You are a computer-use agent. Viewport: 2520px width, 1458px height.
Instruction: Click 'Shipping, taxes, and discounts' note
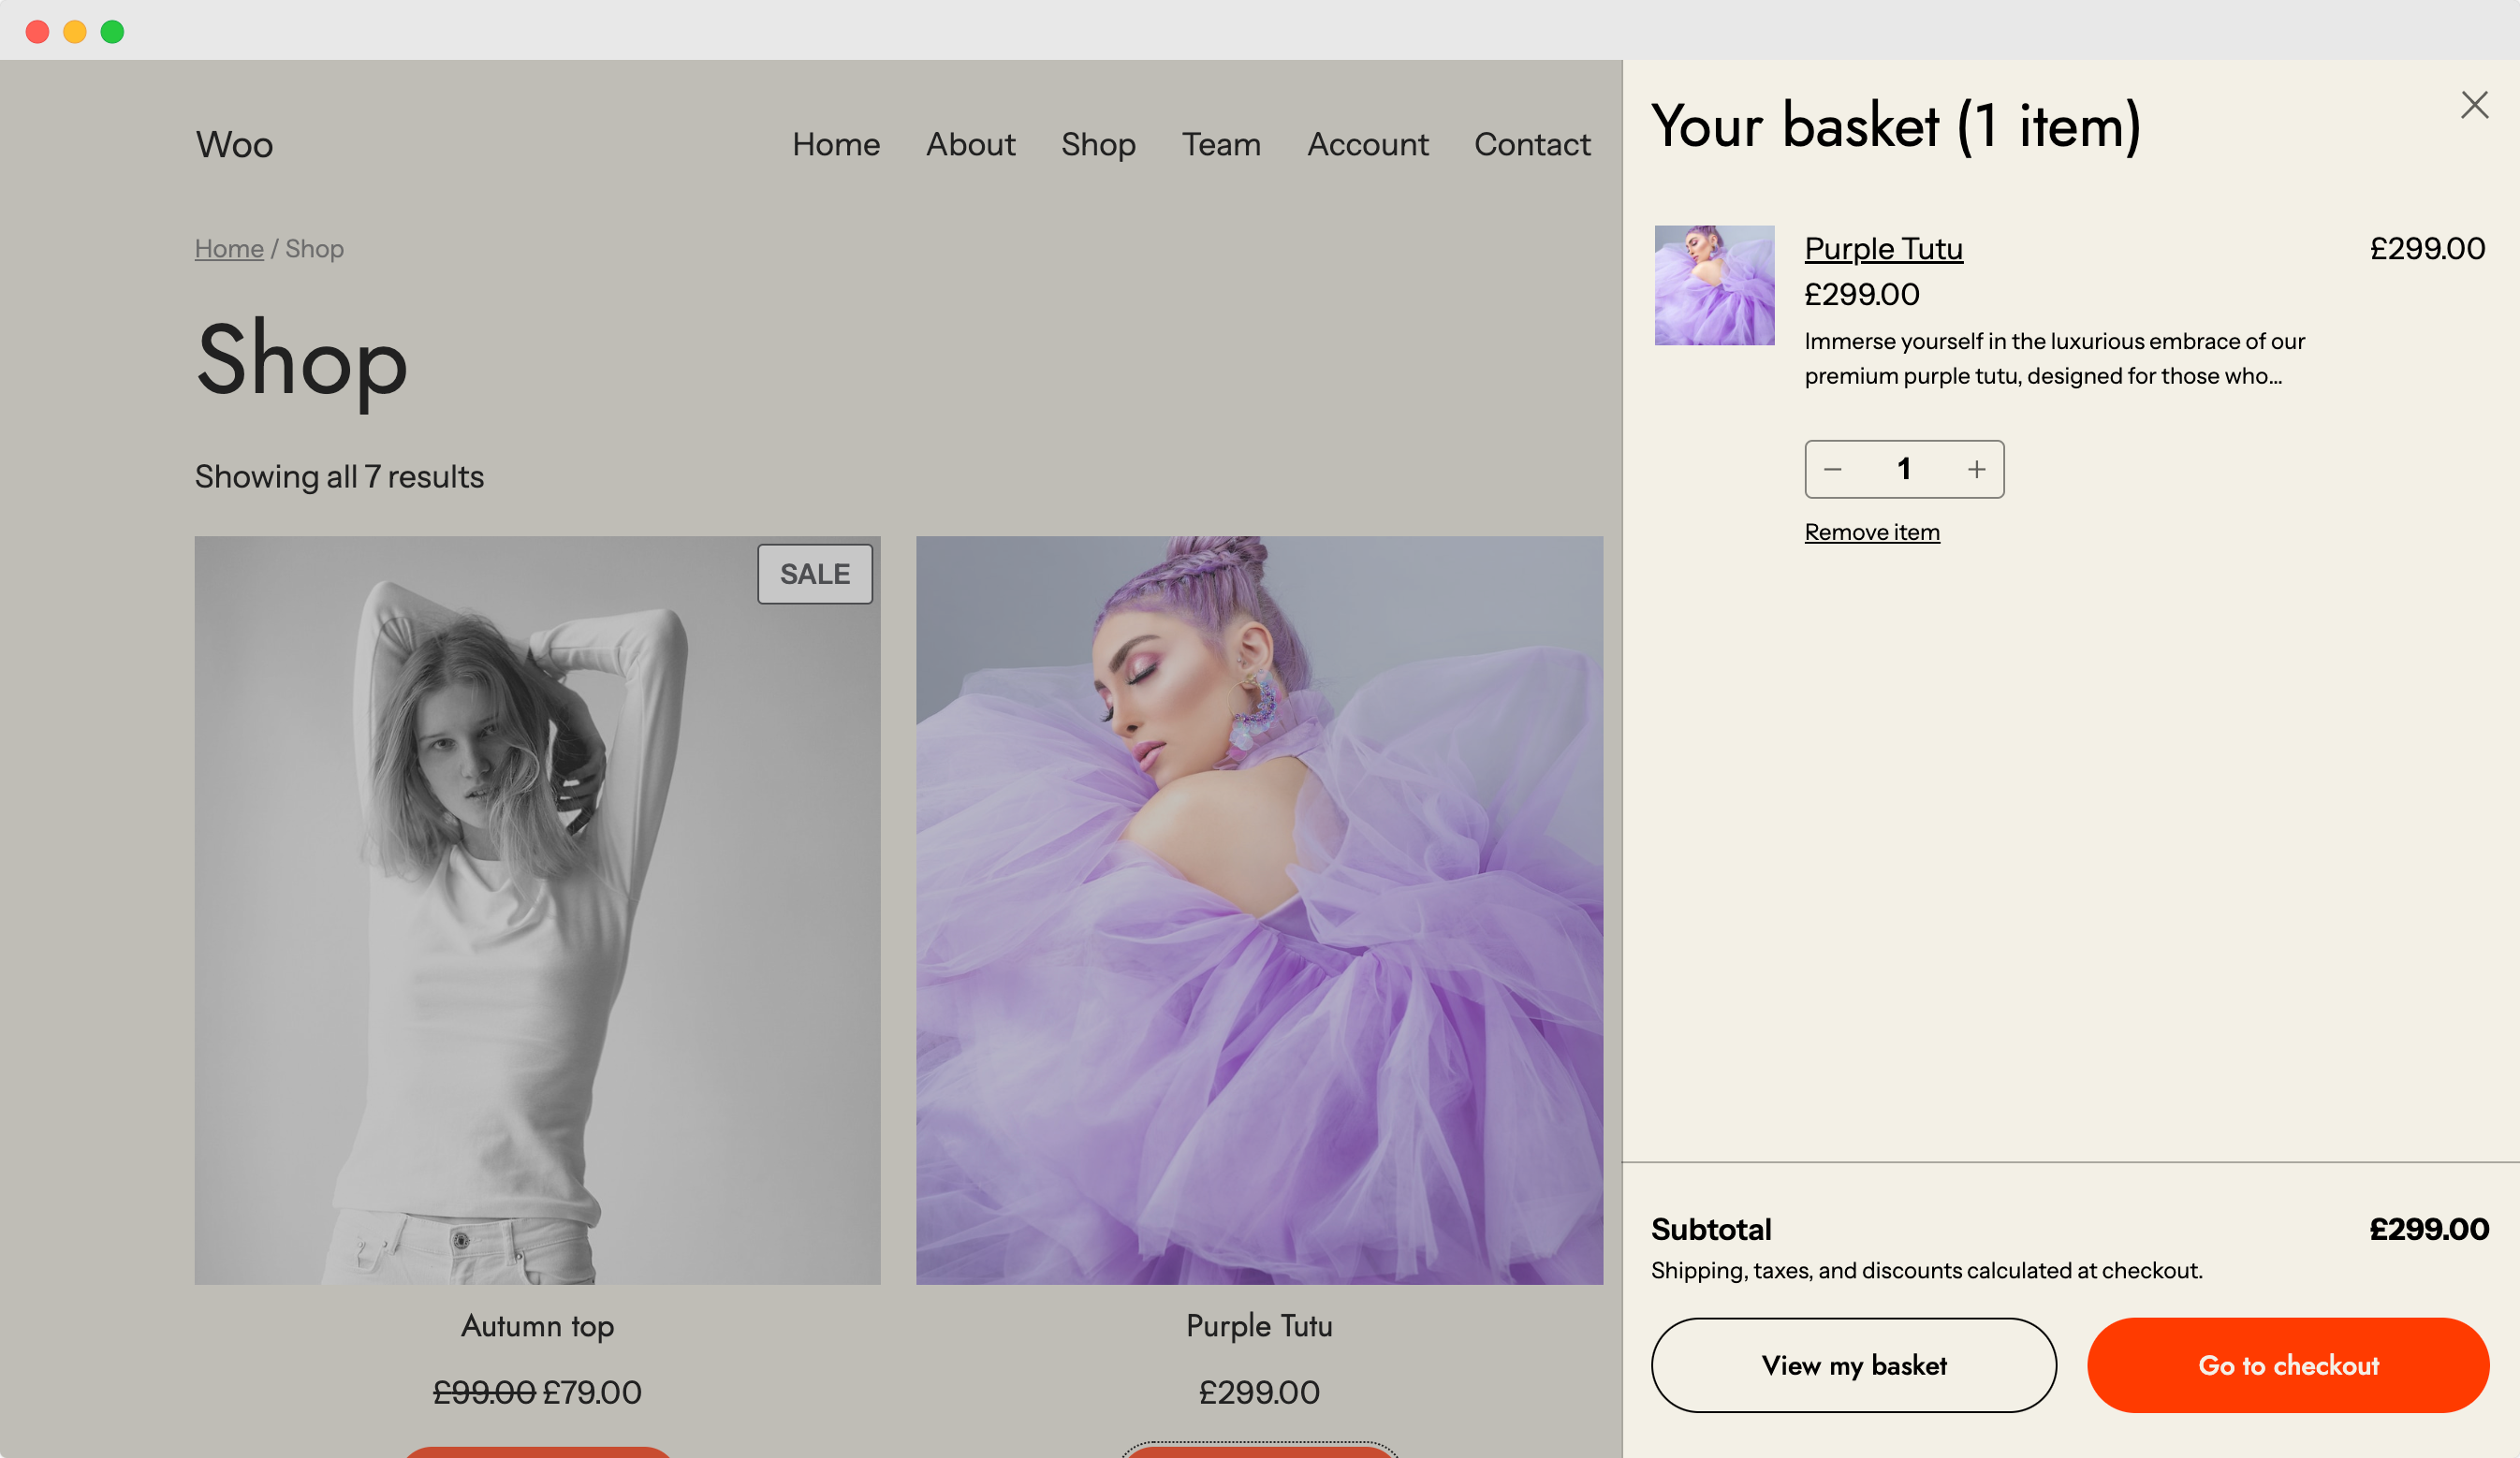point(1926,1270)
